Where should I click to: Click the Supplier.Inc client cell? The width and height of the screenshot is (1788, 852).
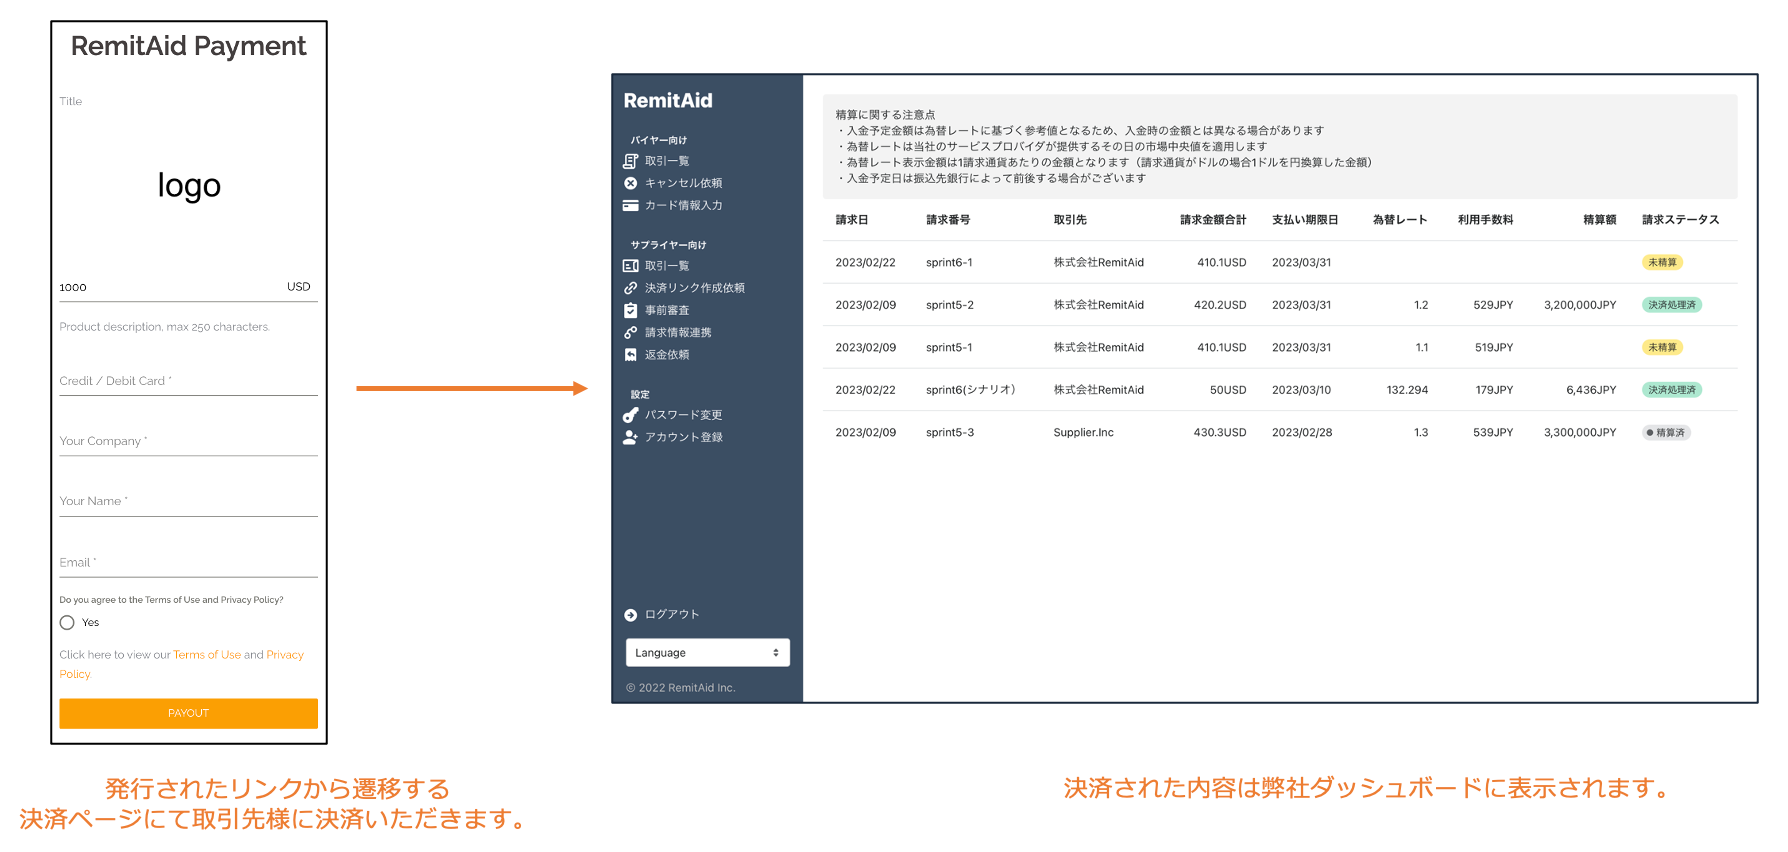pyautogui.click(x=1083, y=433)
